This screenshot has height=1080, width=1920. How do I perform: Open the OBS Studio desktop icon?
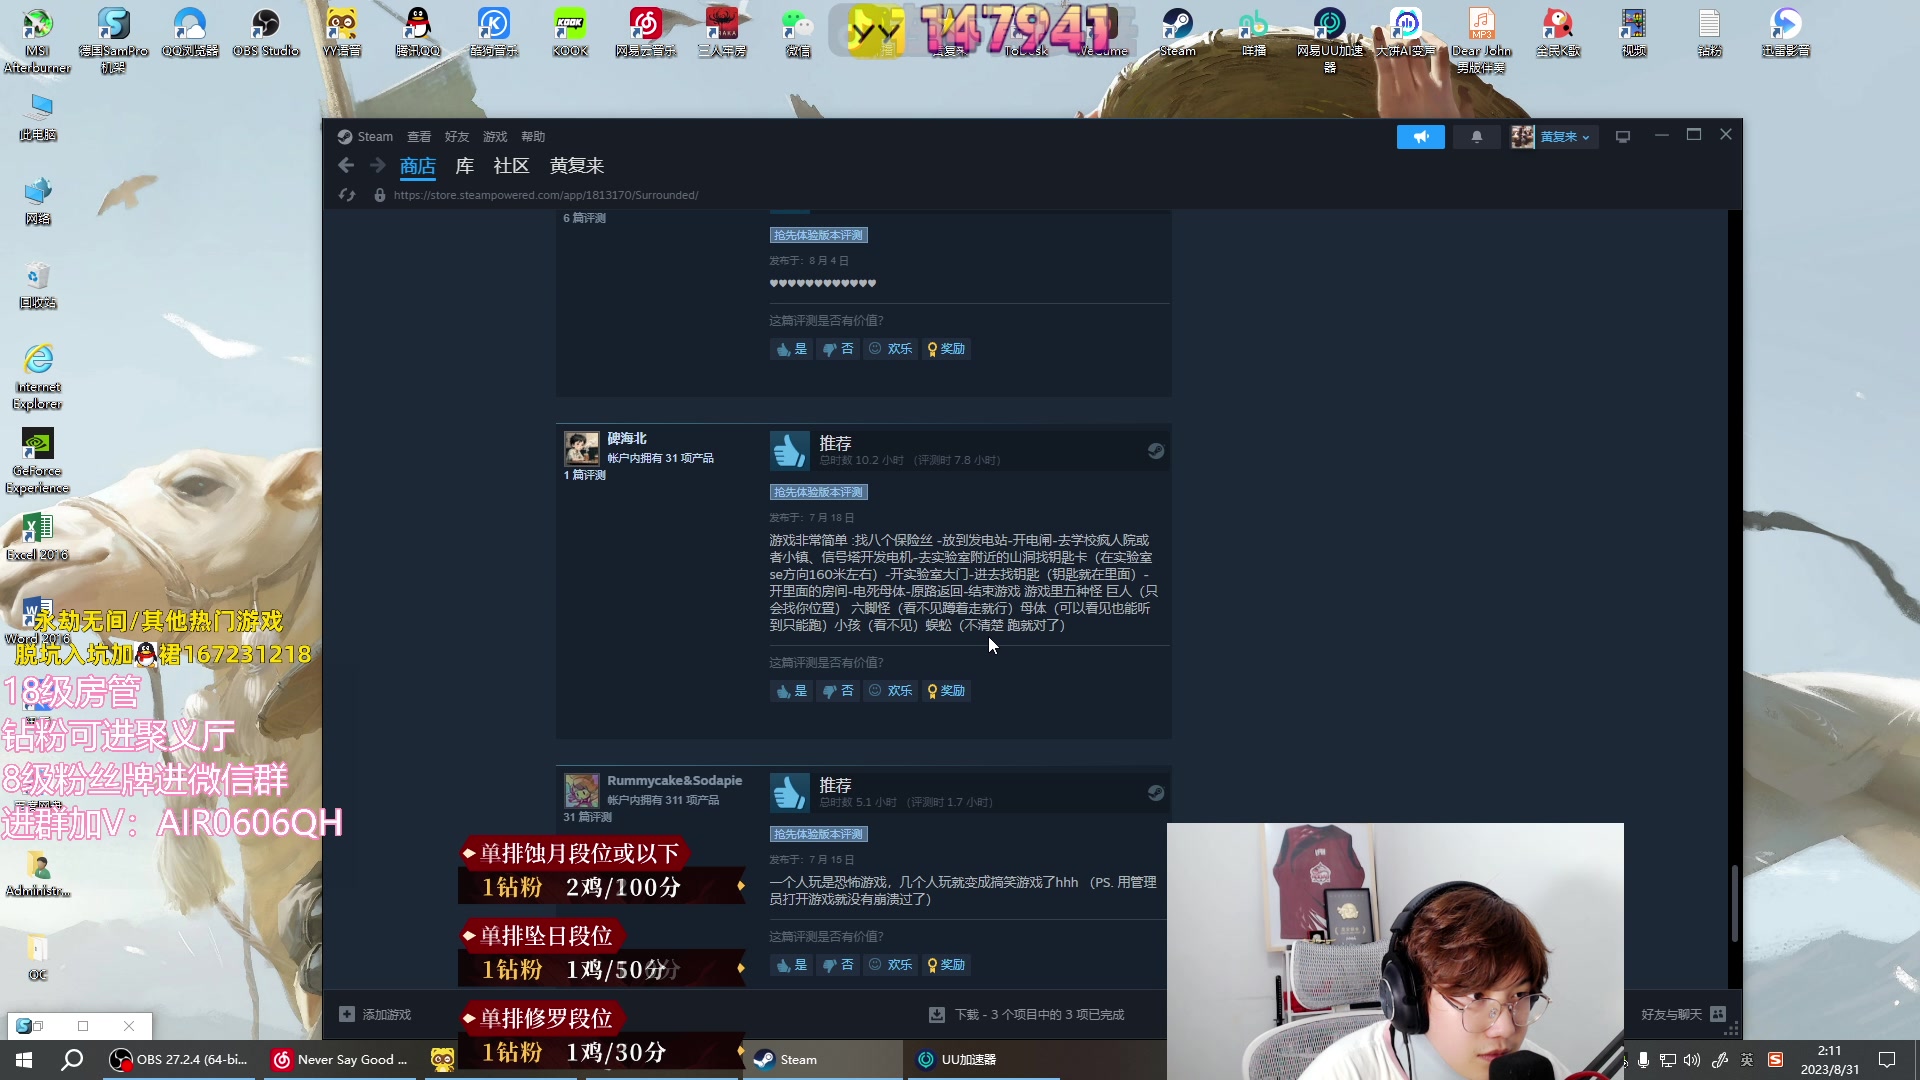pyautogui.click(x=265, y=33)
